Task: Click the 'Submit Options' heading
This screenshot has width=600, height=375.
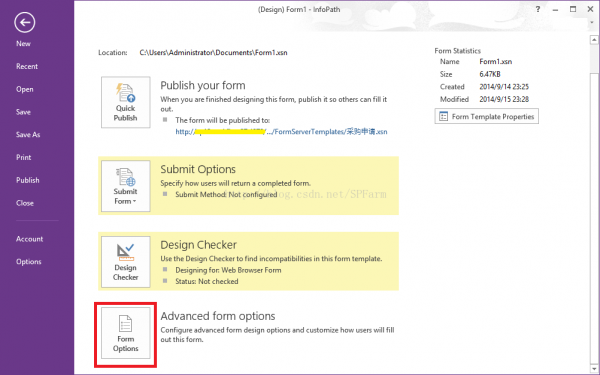Action: point(198,169)
